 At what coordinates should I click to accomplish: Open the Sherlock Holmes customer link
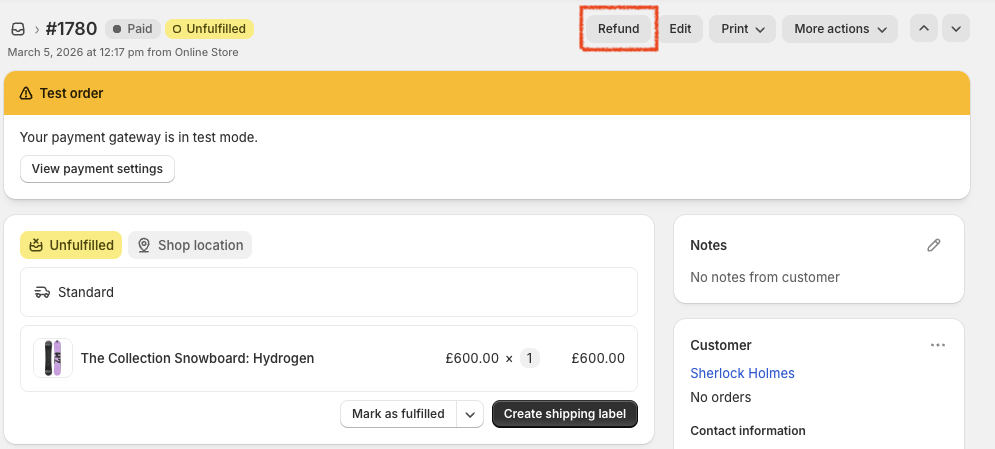tap(742, 373)
